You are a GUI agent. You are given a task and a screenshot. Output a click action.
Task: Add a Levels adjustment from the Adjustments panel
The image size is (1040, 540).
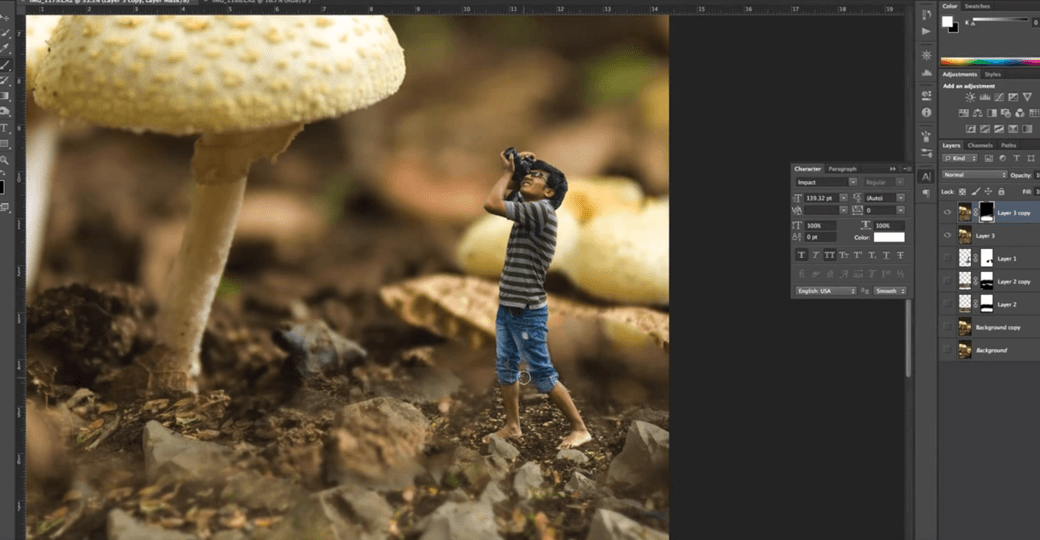click(984, 97)
